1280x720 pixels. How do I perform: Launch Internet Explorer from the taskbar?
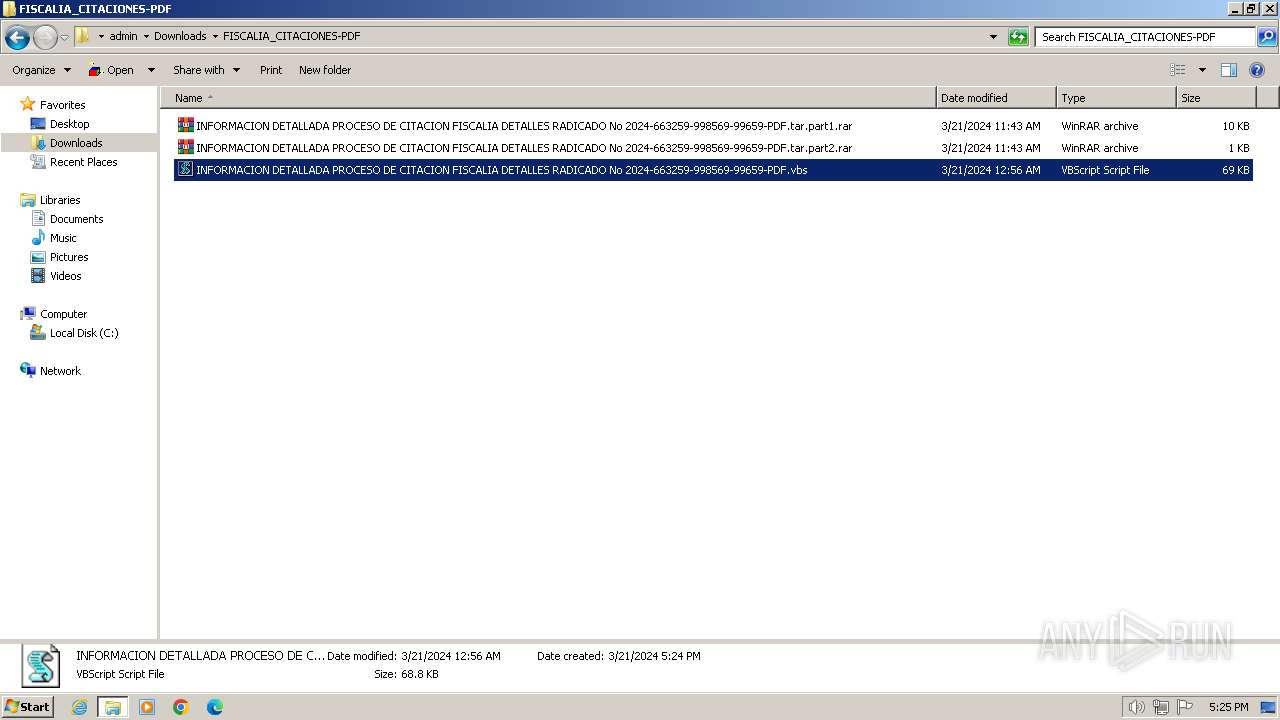79,707
